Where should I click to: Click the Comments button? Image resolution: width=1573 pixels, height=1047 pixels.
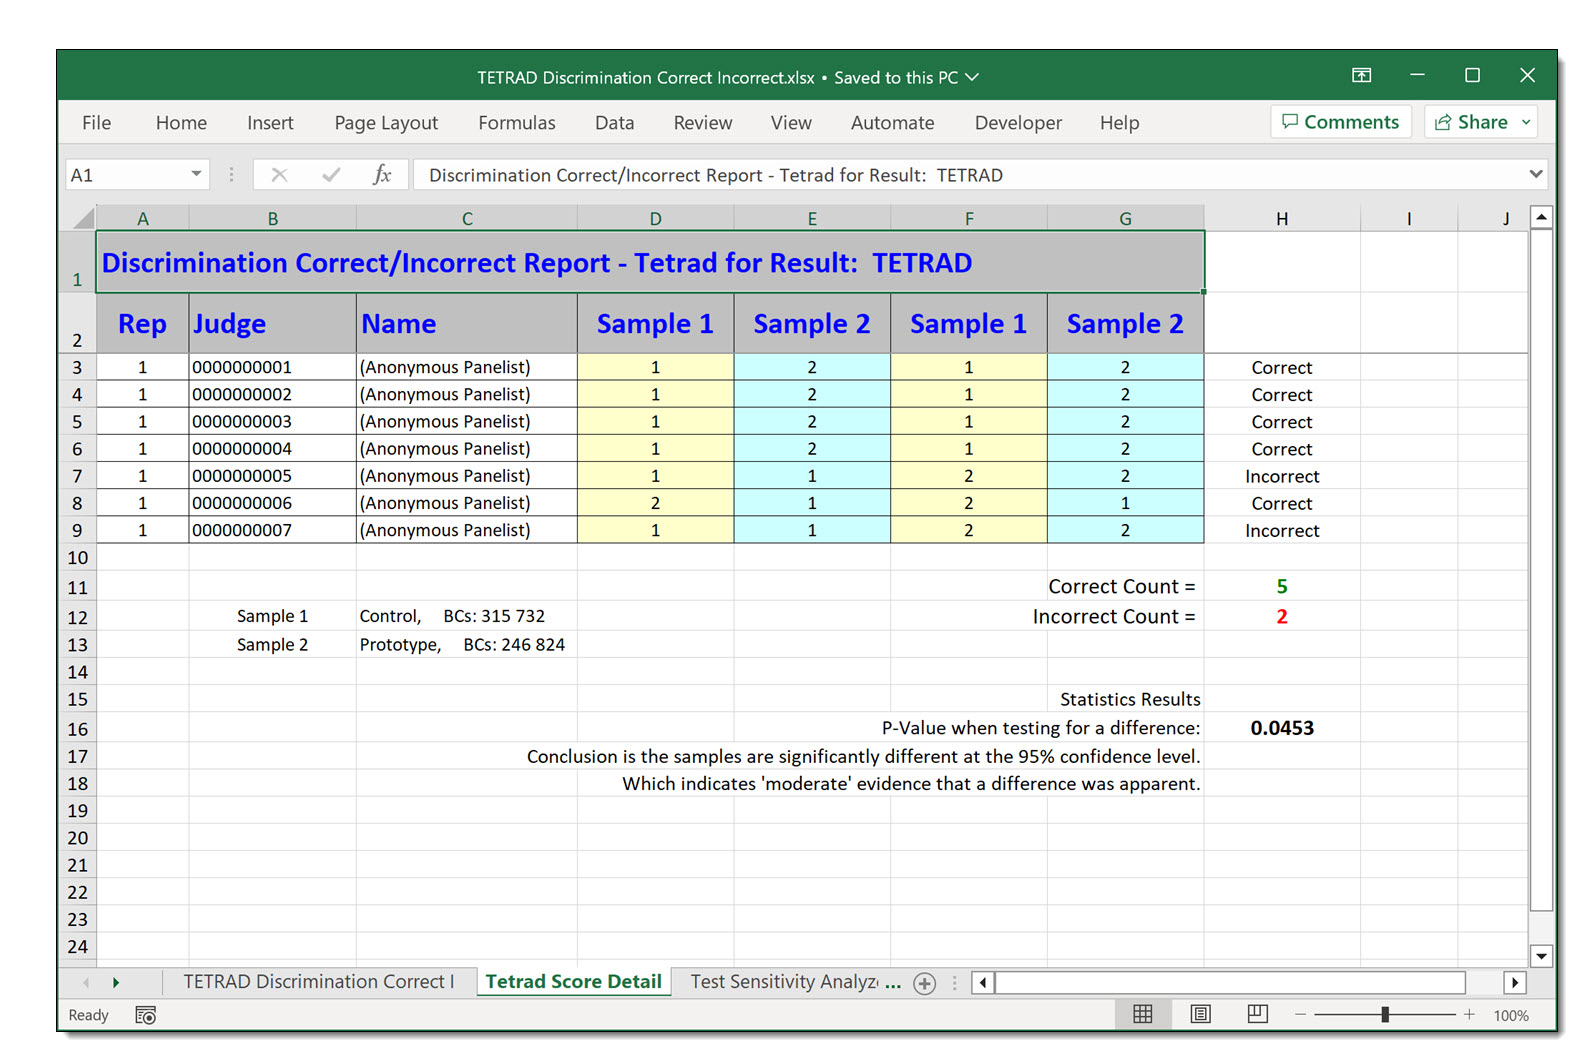coord(1341,122)
